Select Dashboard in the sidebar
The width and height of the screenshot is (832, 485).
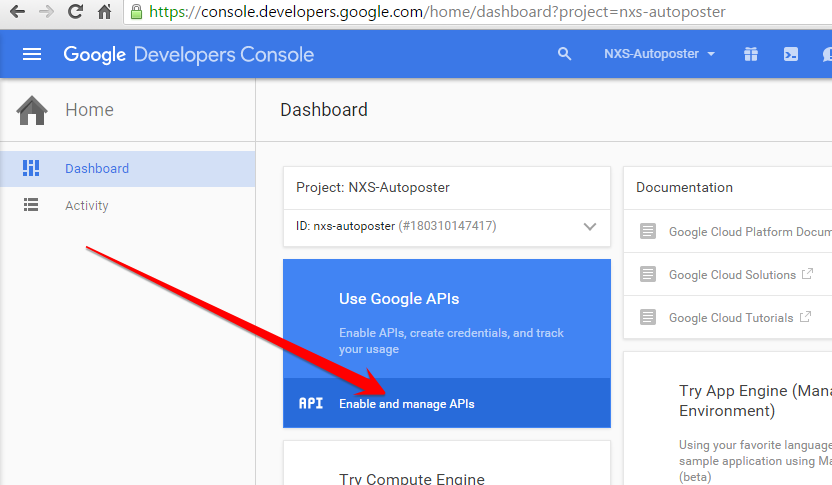127,168
